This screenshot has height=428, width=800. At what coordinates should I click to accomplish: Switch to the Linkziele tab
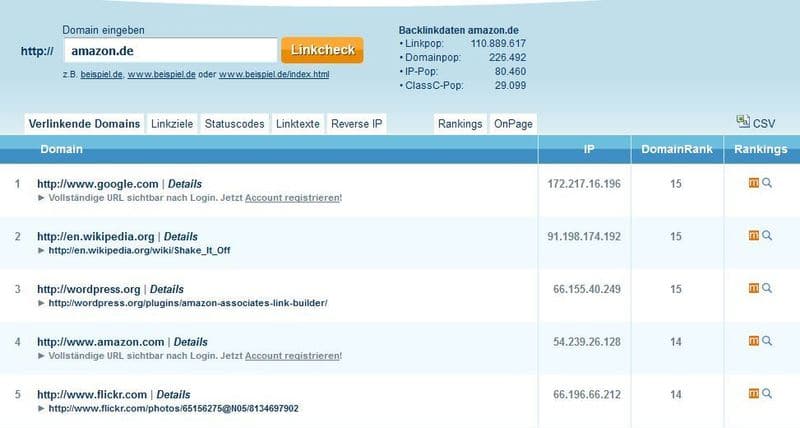[172, 124]
